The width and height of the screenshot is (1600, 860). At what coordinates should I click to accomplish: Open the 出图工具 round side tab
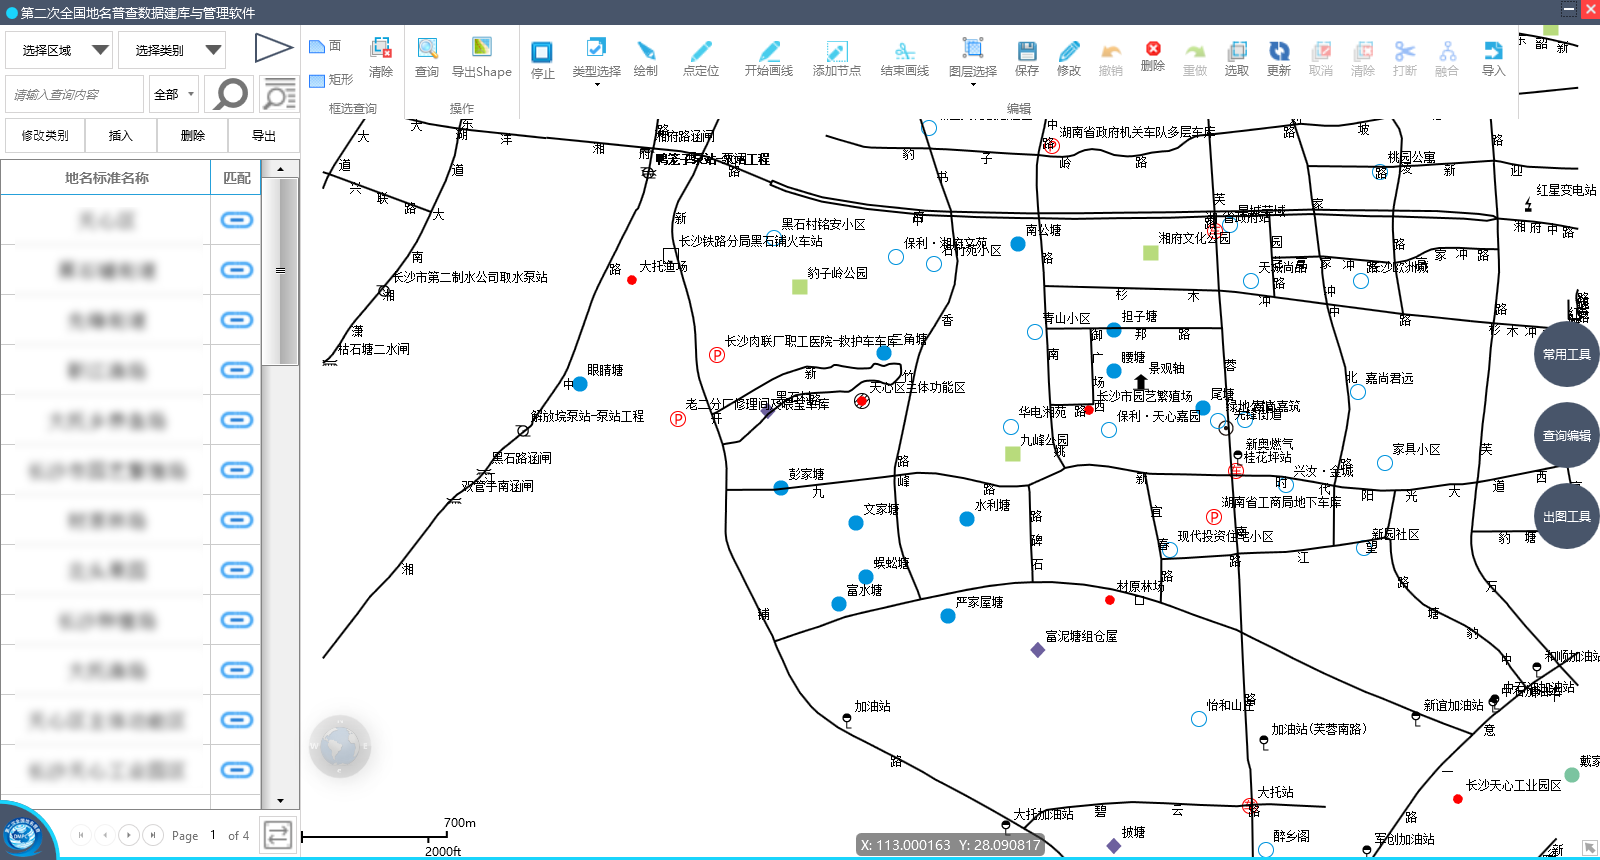1566,516
